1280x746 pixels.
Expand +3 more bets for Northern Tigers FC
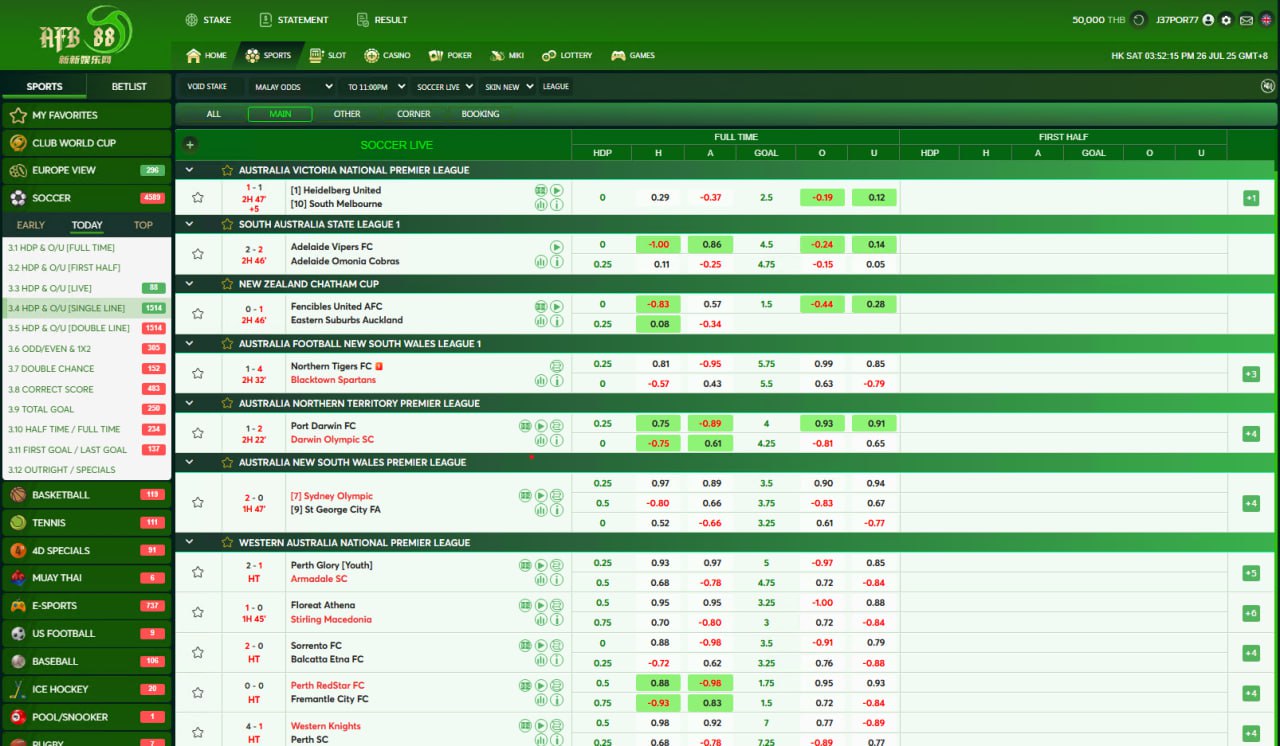1251,374
